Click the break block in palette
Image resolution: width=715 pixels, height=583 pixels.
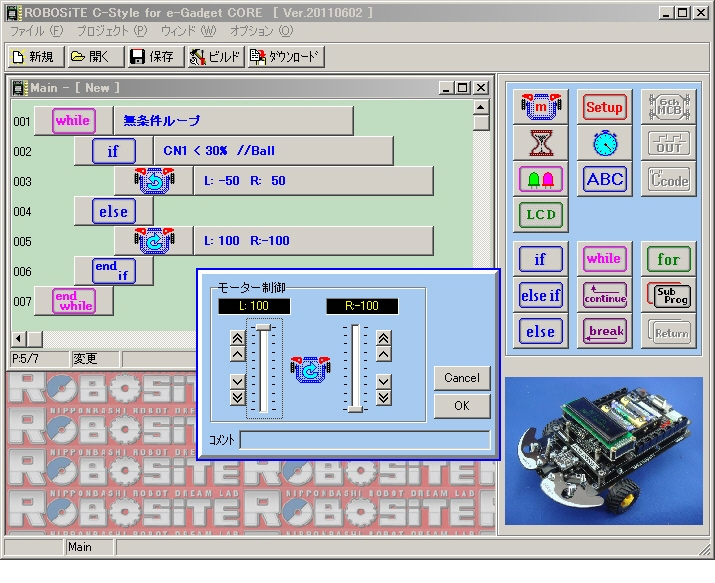(x=604, y=331)
